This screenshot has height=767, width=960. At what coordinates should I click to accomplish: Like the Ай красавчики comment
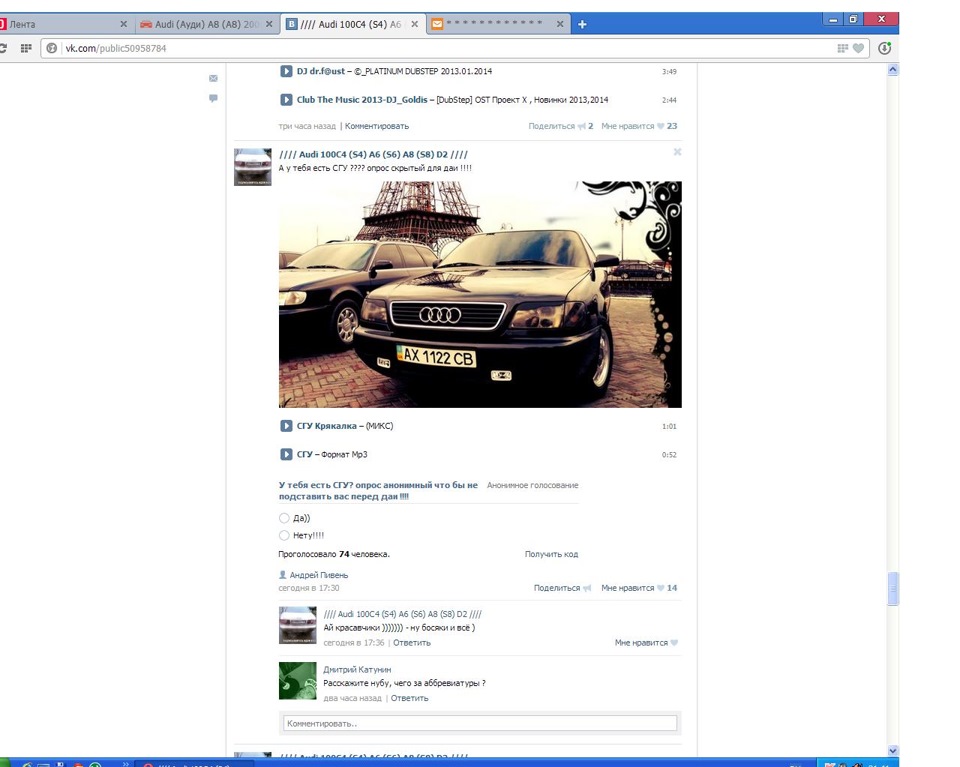pos(647,643)
